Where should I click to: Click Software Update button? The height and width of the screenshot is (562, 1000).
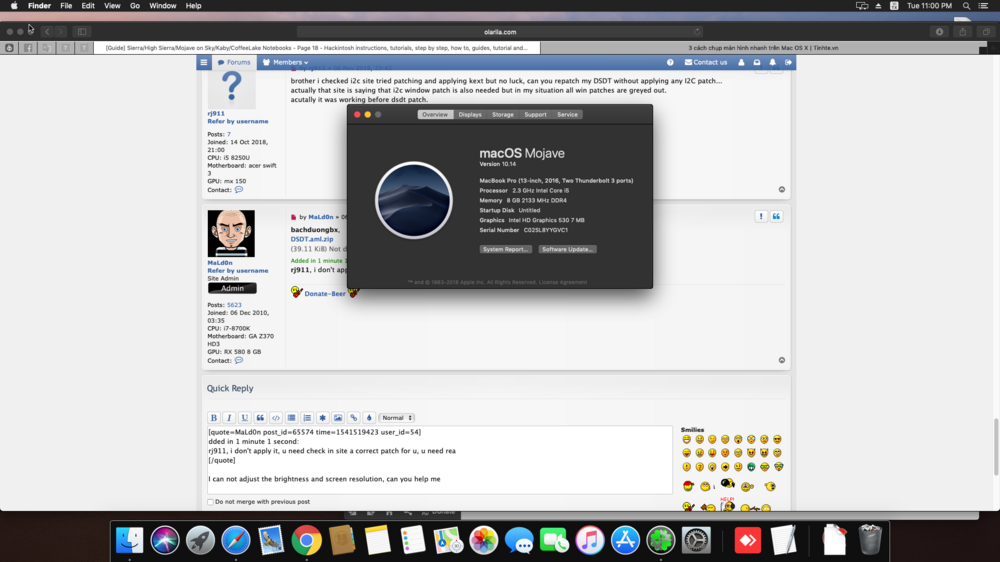[x=567, y=249]
